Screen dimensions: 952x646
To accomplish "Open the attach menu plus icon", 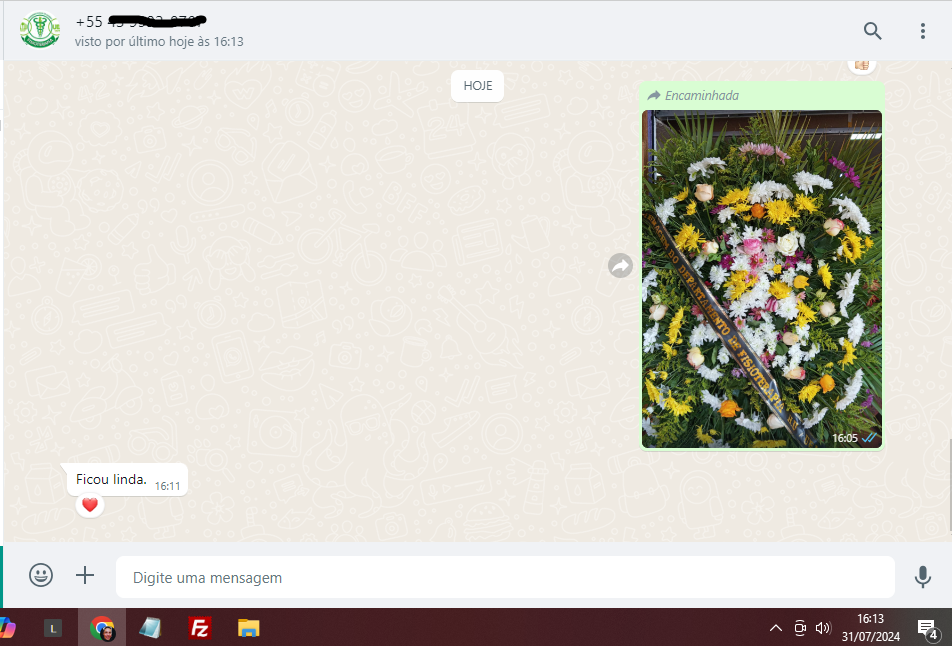I will 85,575.
